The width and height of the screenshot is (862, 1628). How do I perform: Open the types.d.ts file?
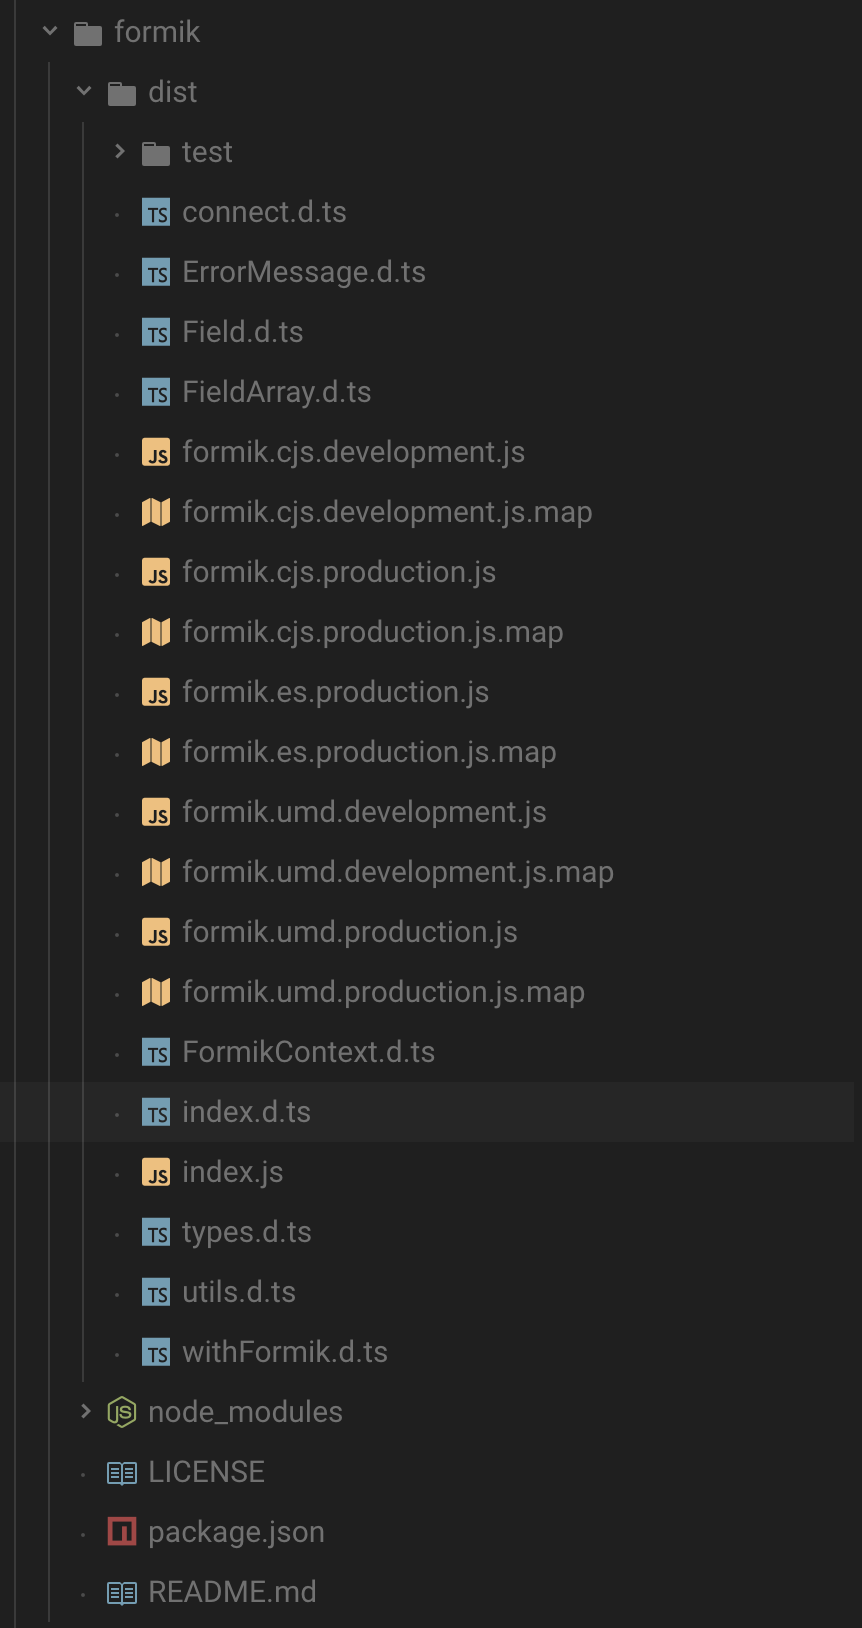(248, 1232)
